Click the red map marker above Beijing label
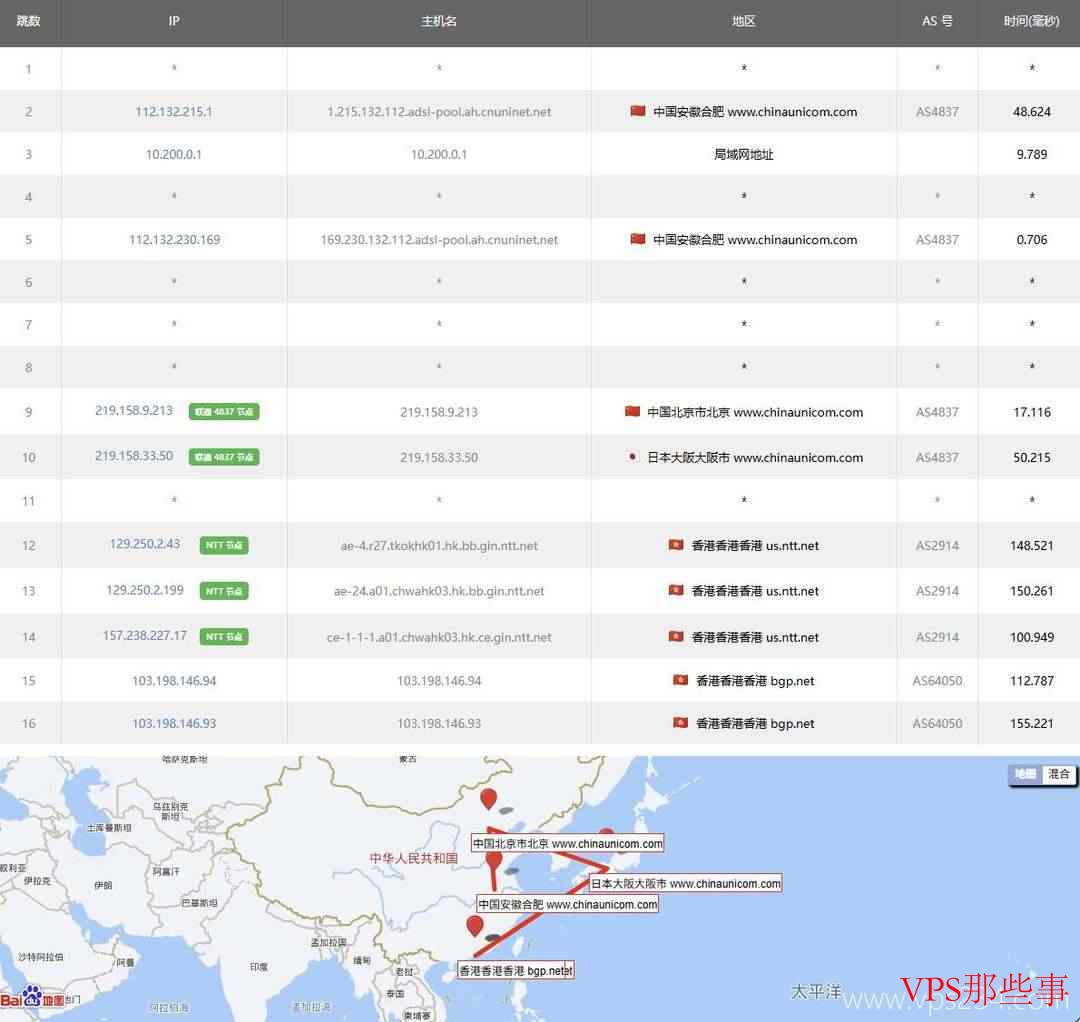 (488, 799)
